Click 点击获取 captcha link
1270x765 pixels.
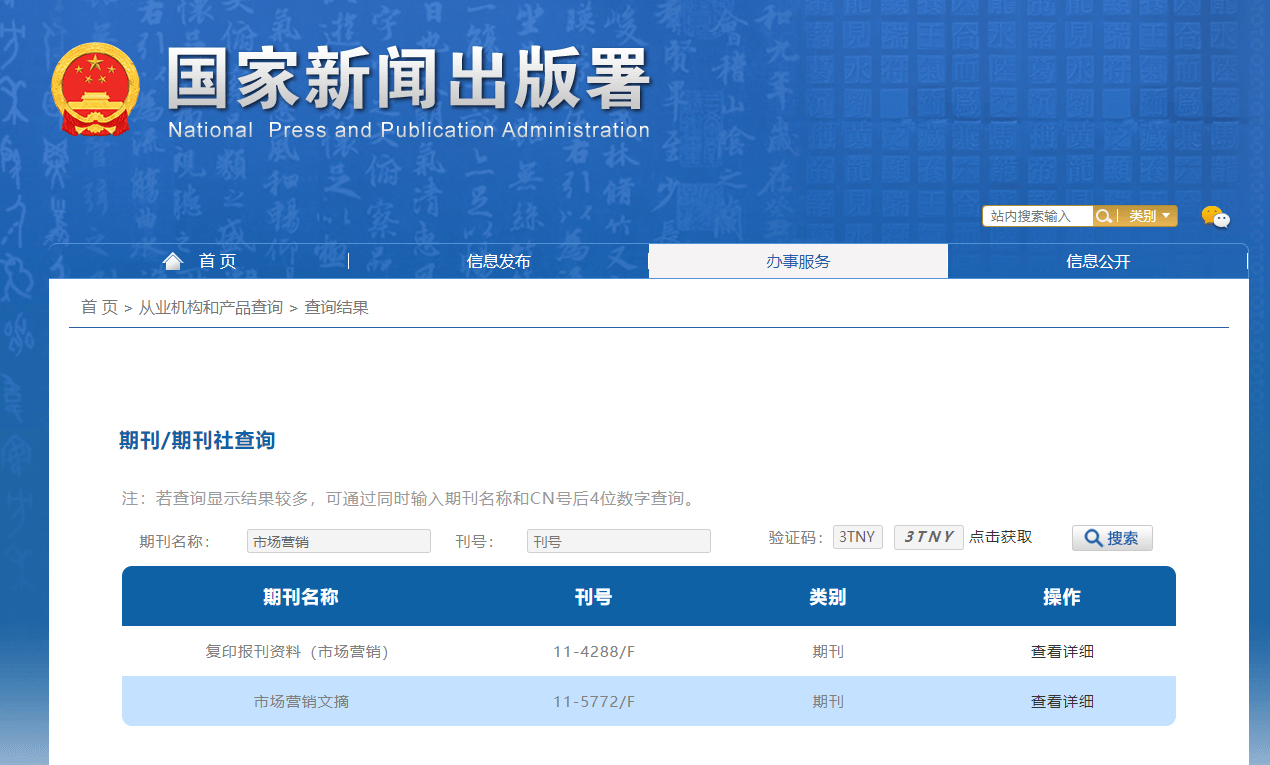click(x=1000, y=537)
